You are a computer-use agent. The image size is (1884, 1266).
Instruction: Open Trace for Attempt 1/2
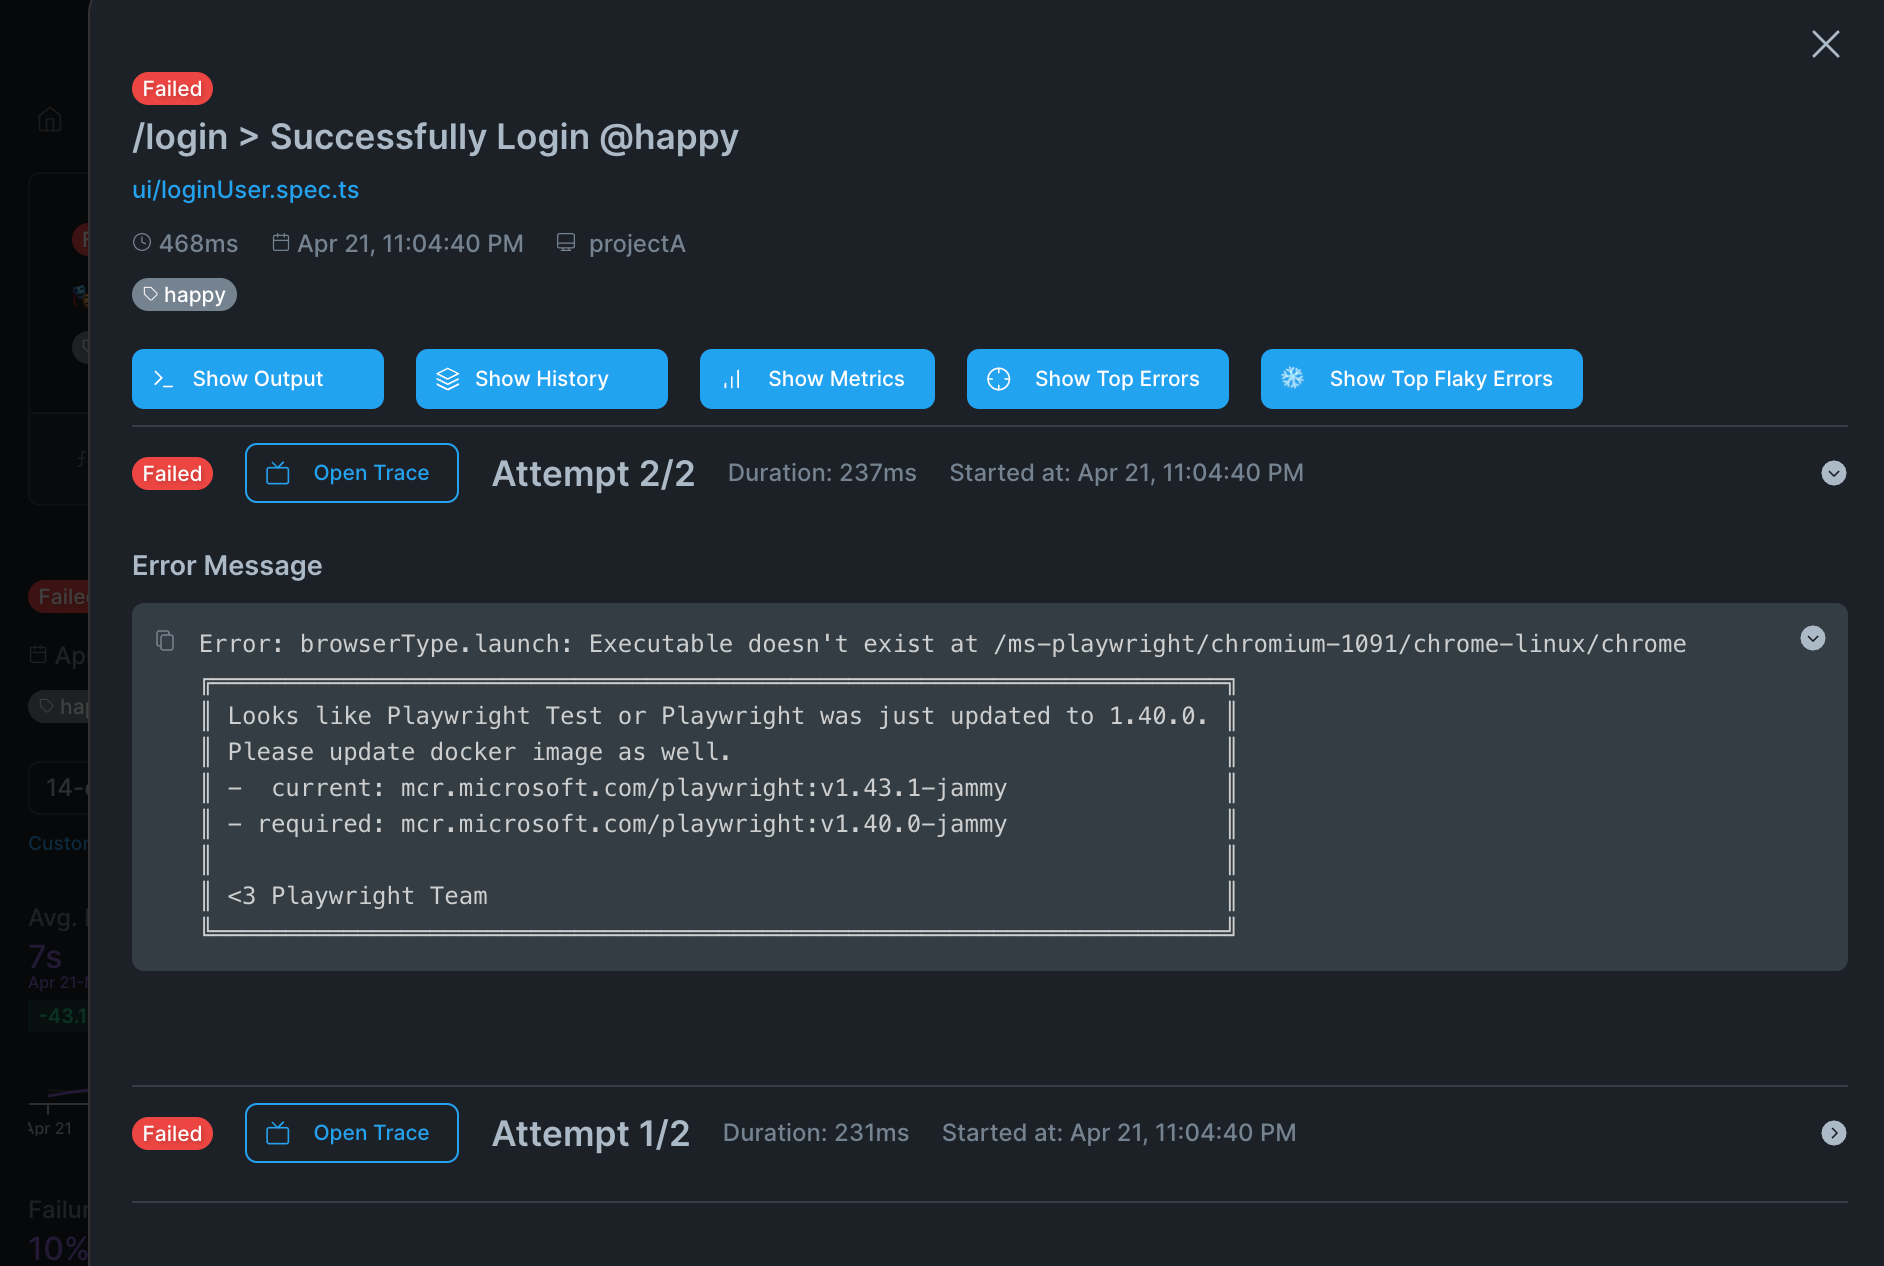tap(352, 1133)
